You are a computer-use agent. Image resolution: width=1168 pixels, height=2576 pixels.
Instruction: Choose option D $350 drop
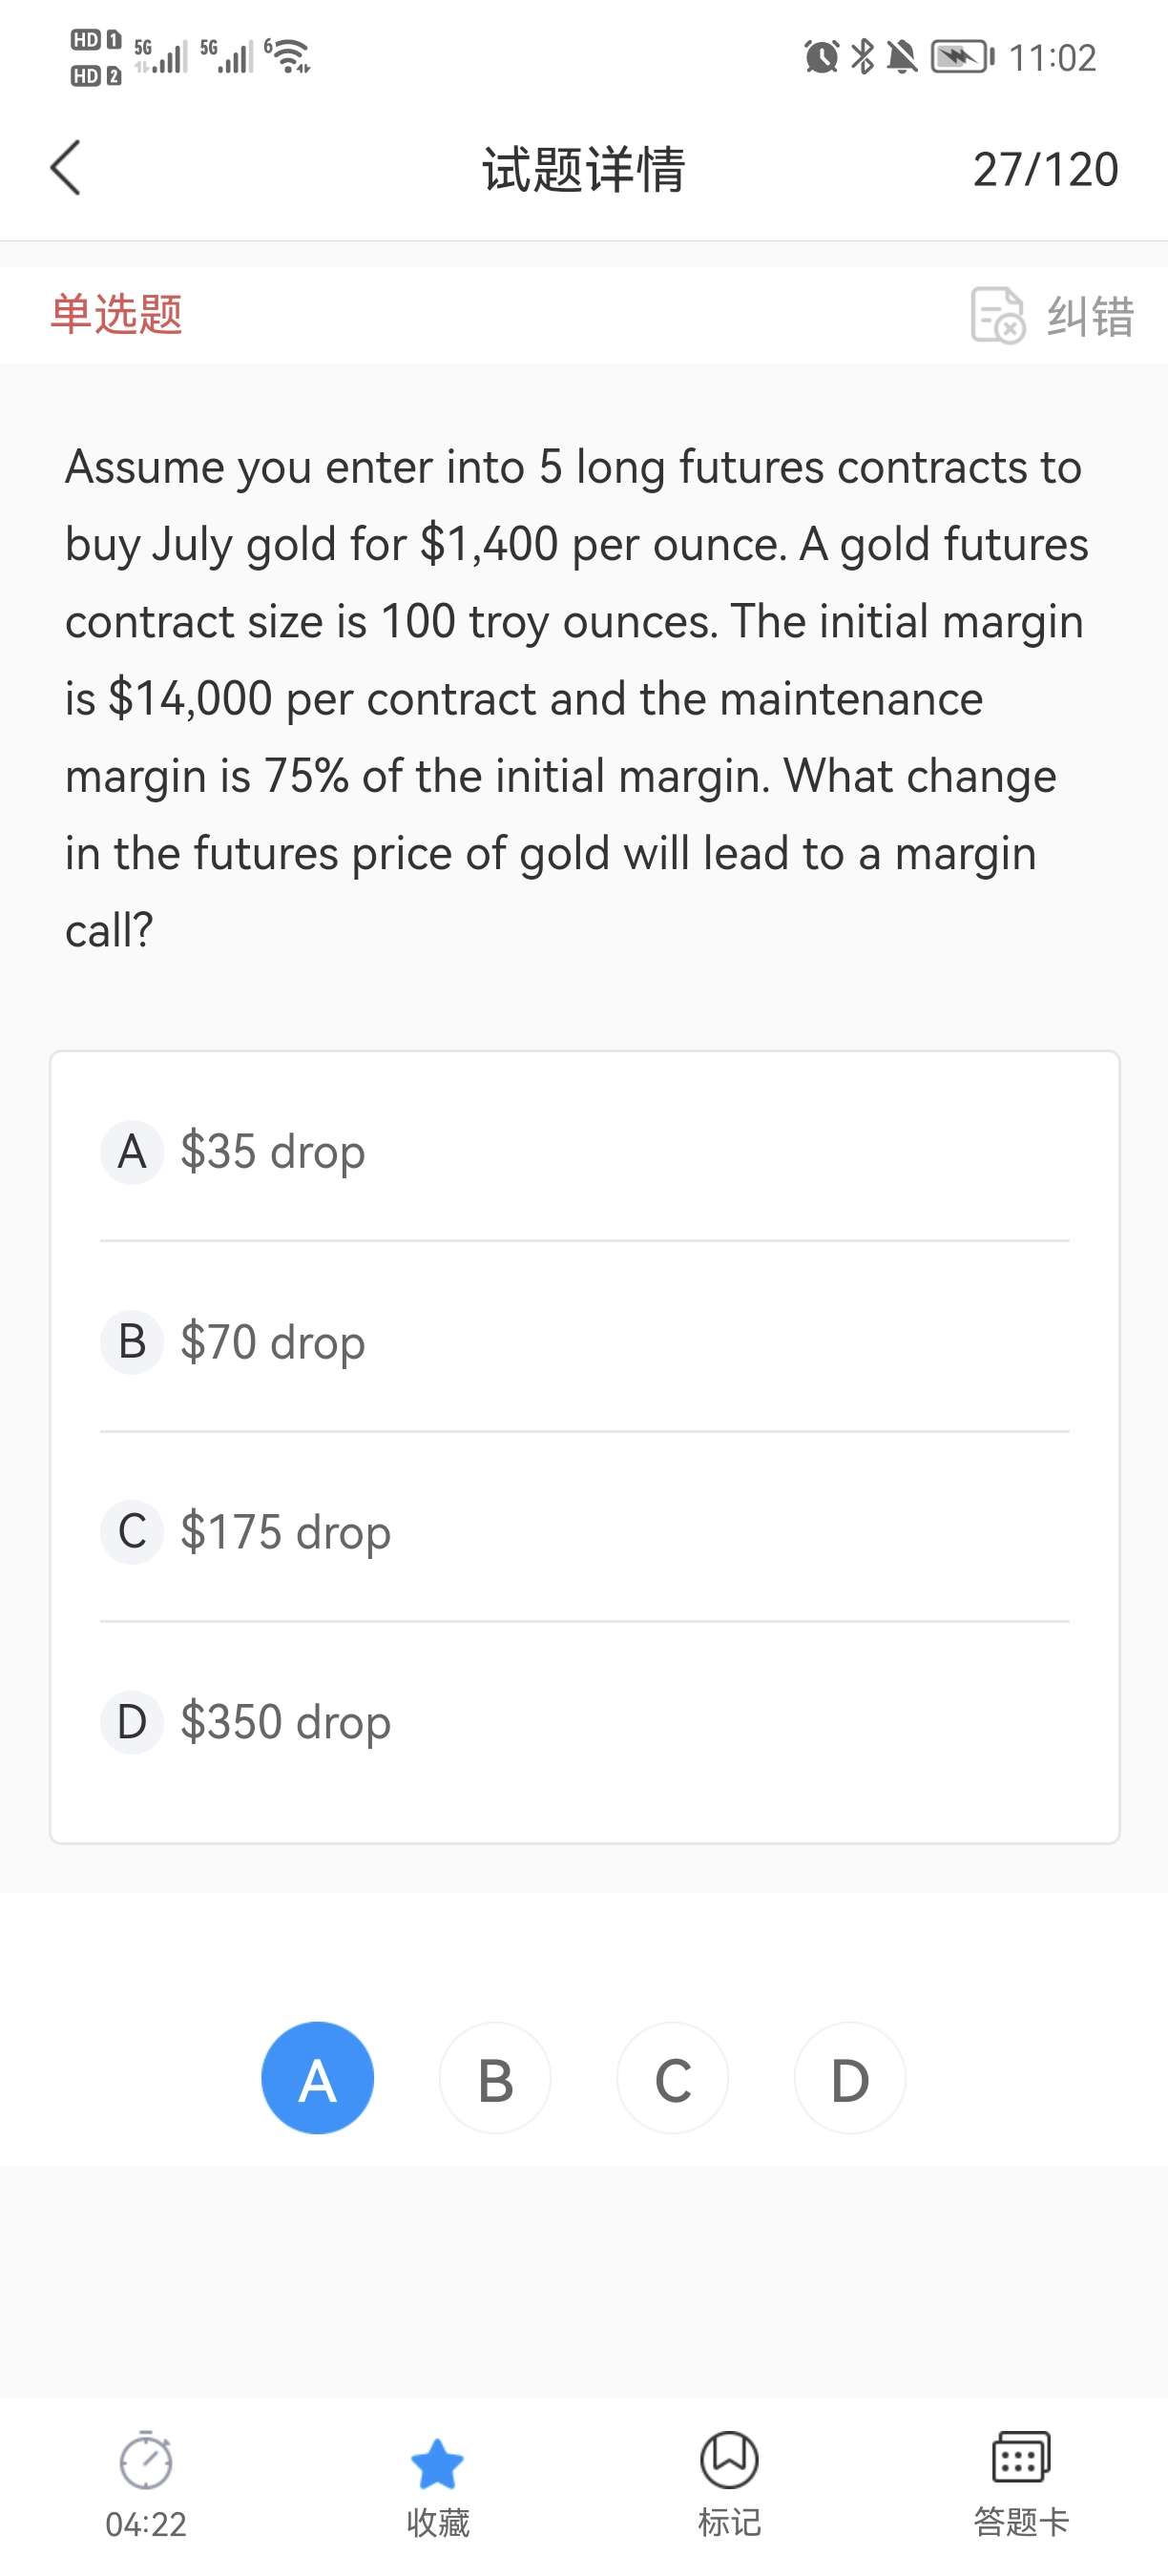tap(285, 1722)
